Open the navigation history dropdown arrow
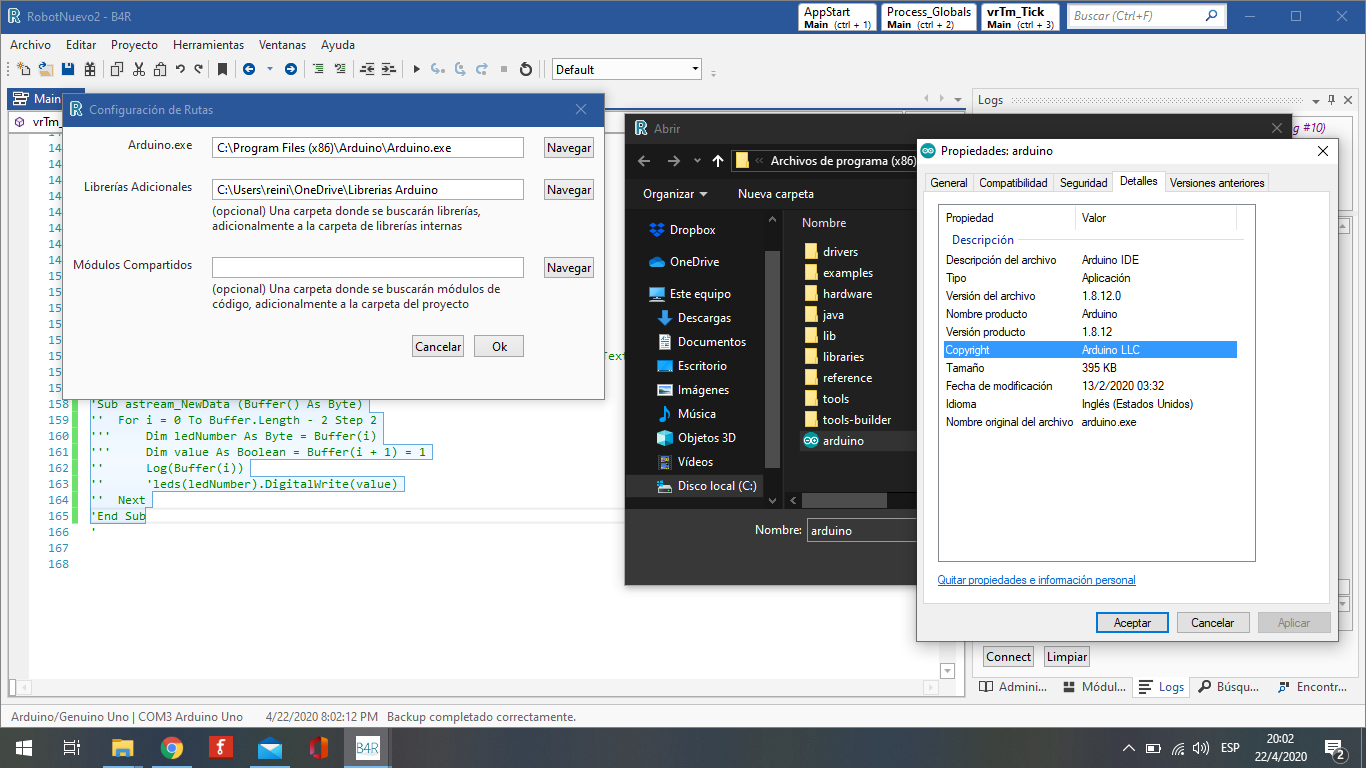 pyautogui.click(x=269, y=69)
